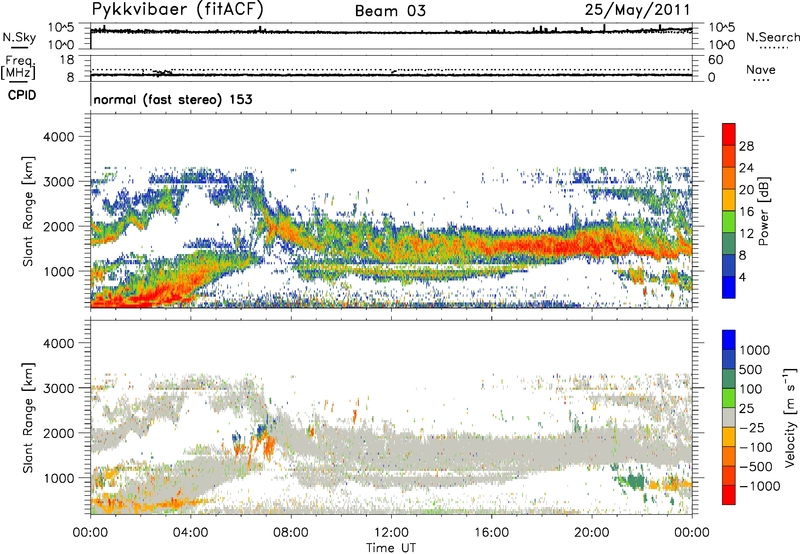Screen dimensions: 800x554
Task: Click the '28' tick on power colorbar
Action: [x=746, y=146]
